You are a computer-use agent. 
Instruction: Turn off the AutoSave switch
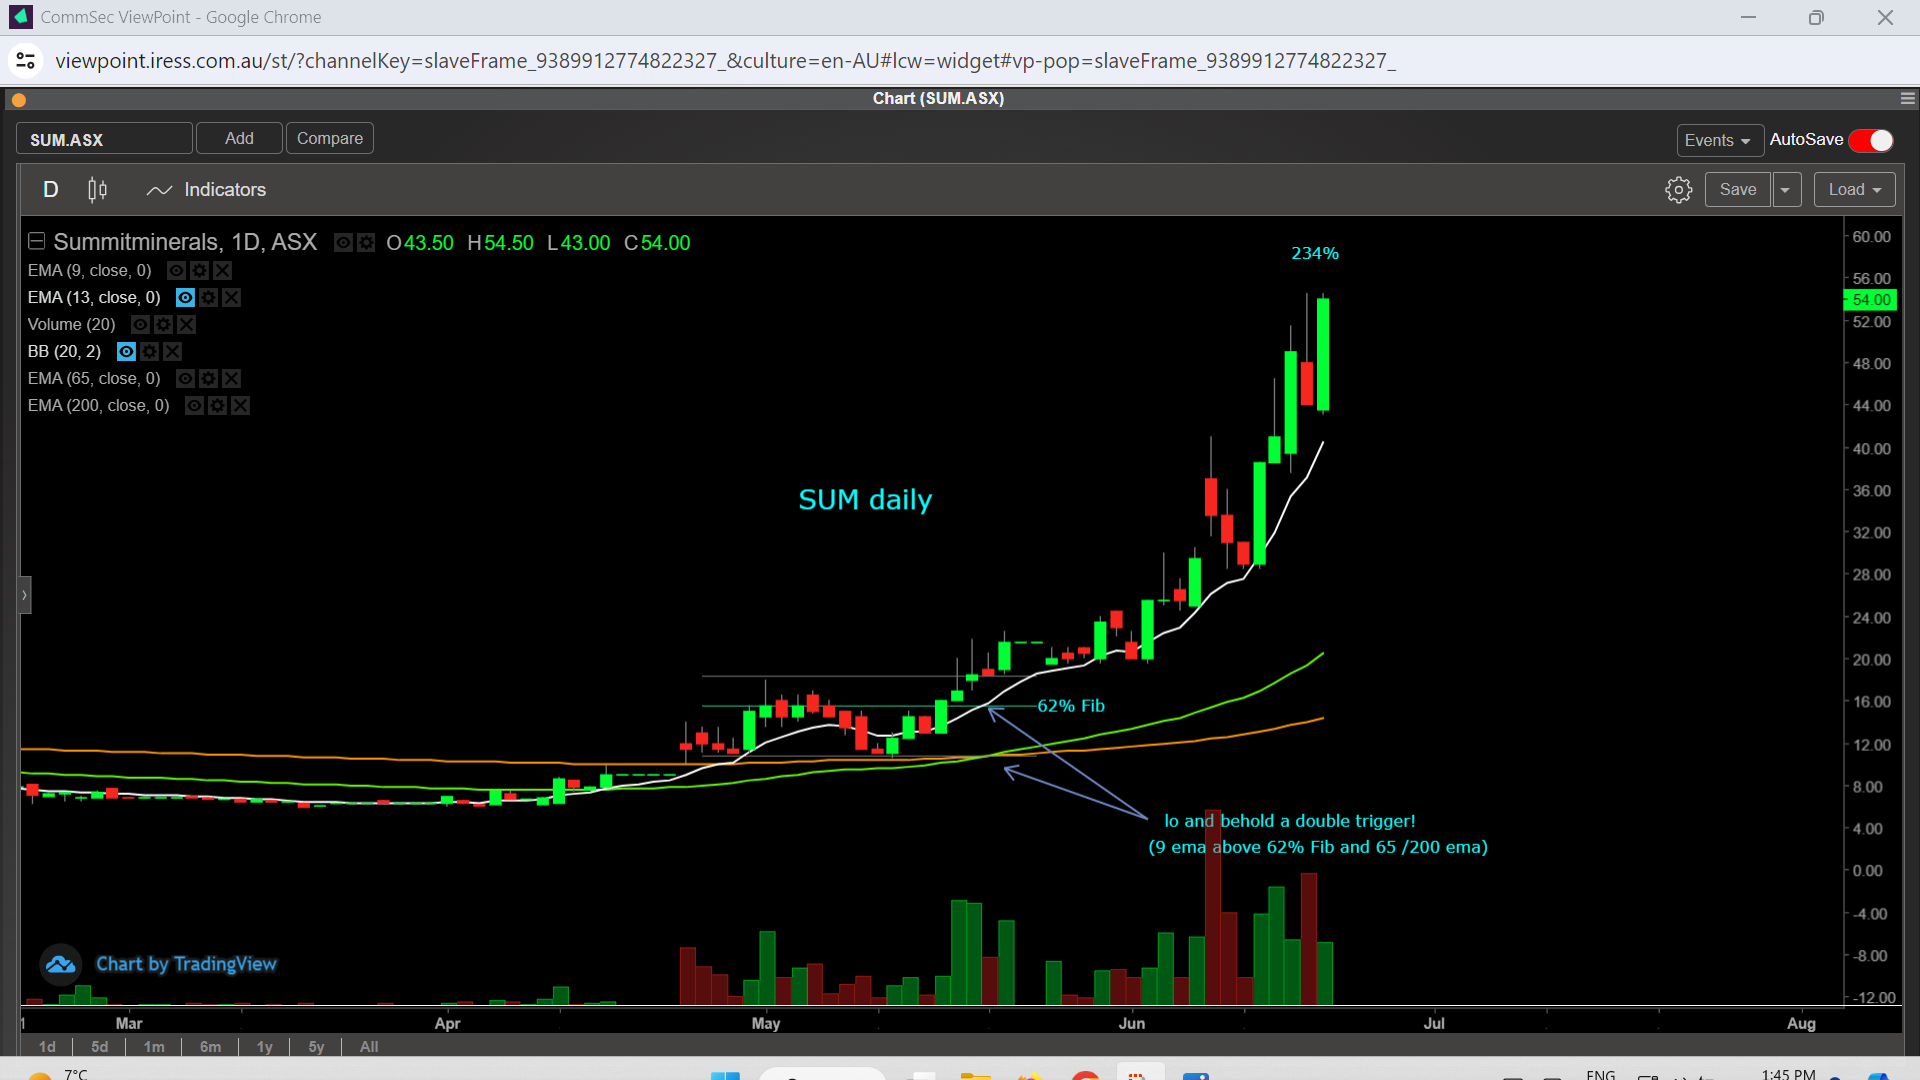1871,141
